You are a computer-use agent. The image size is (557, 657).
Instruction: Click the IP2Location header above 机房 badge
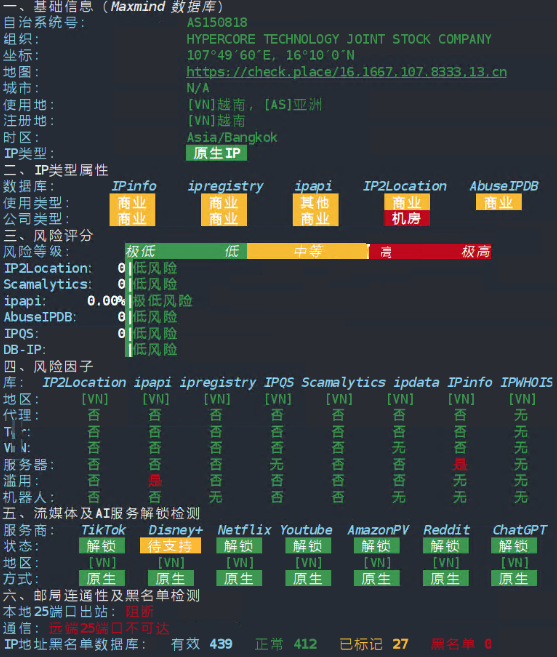coord(404,186)
